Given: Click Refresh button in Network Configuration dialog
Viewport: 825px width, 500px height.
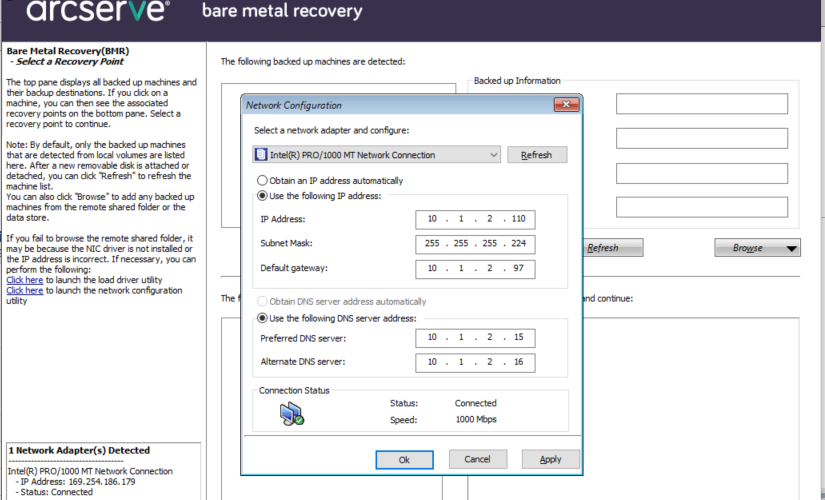Looking at the screenshot, I should pos(537,155).
